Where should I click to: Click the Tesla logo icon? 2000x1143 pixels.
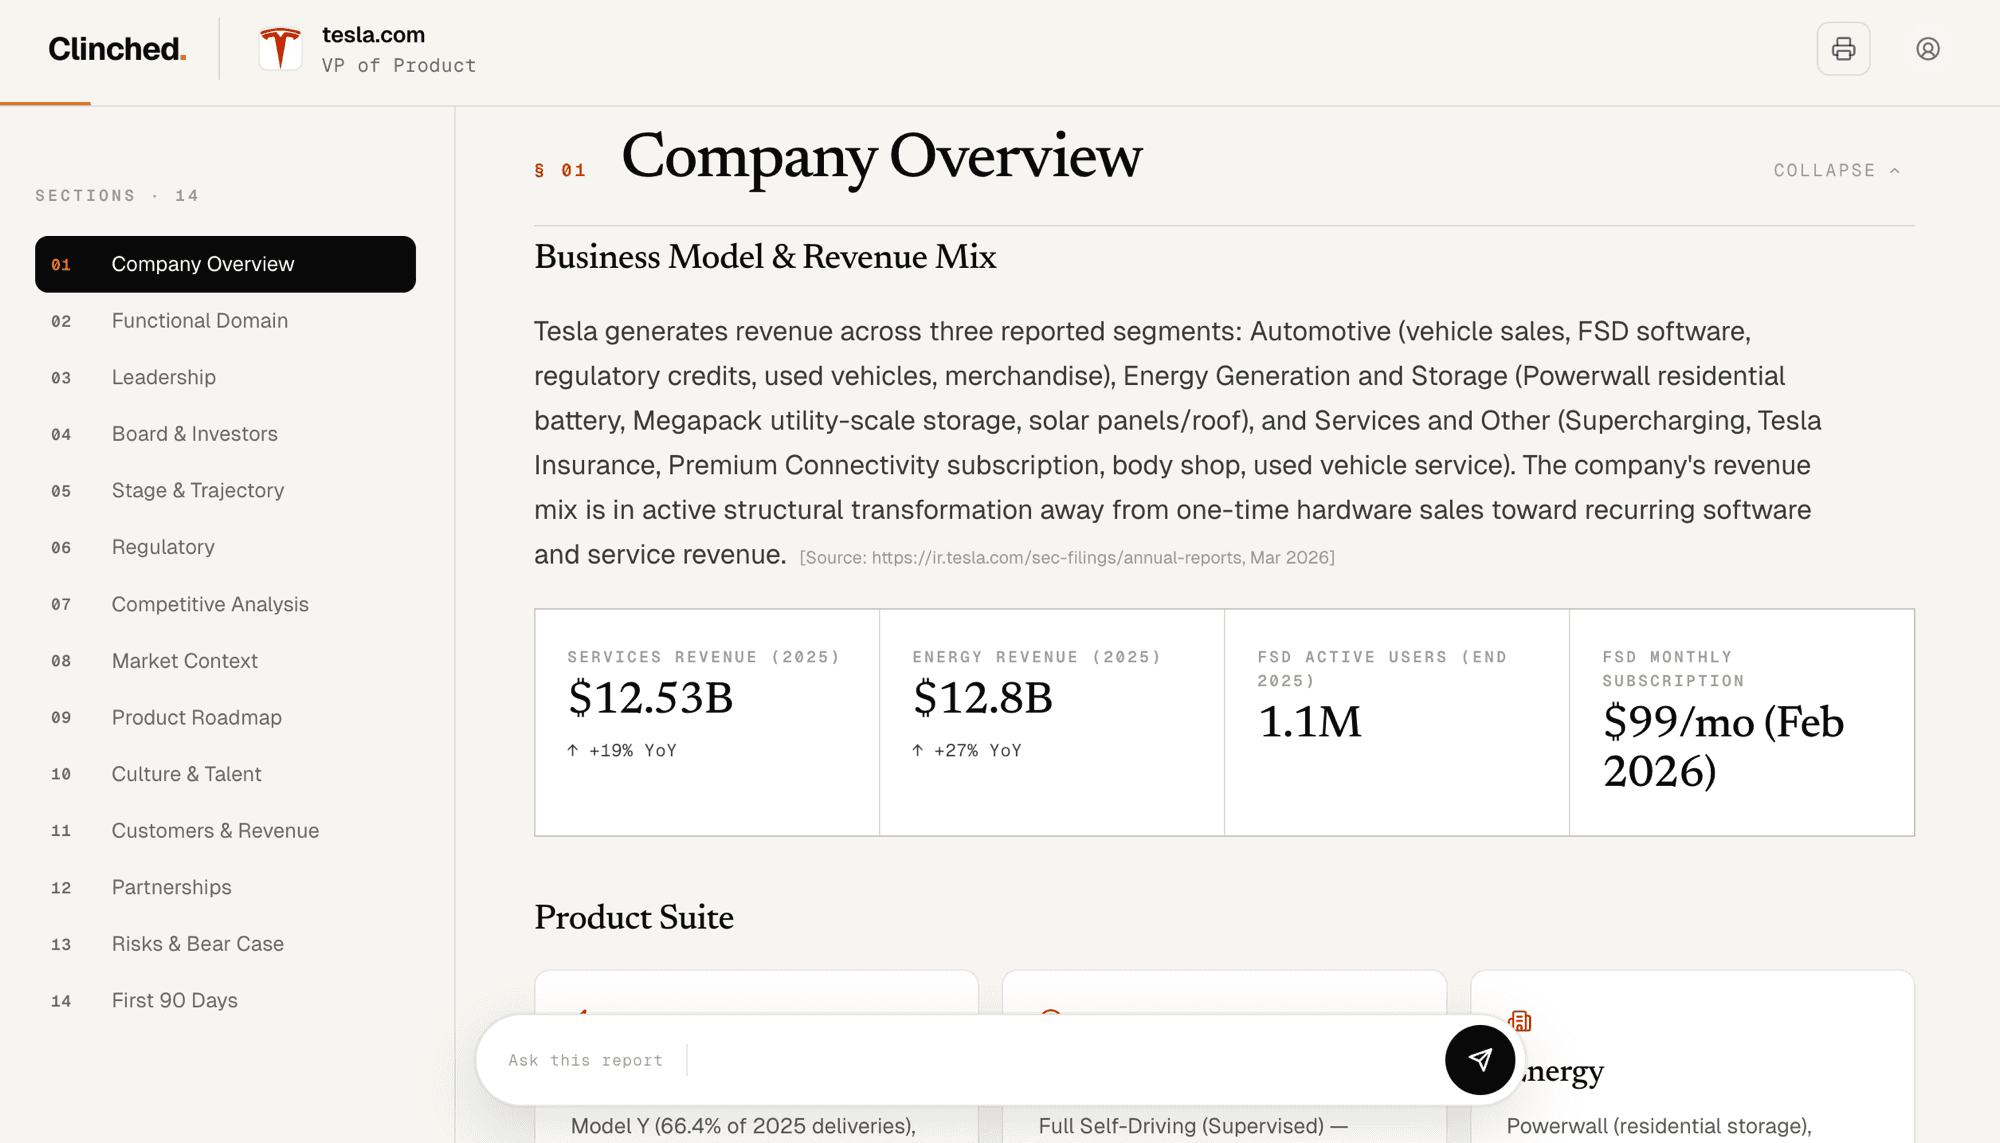click(x=280, y=49)
